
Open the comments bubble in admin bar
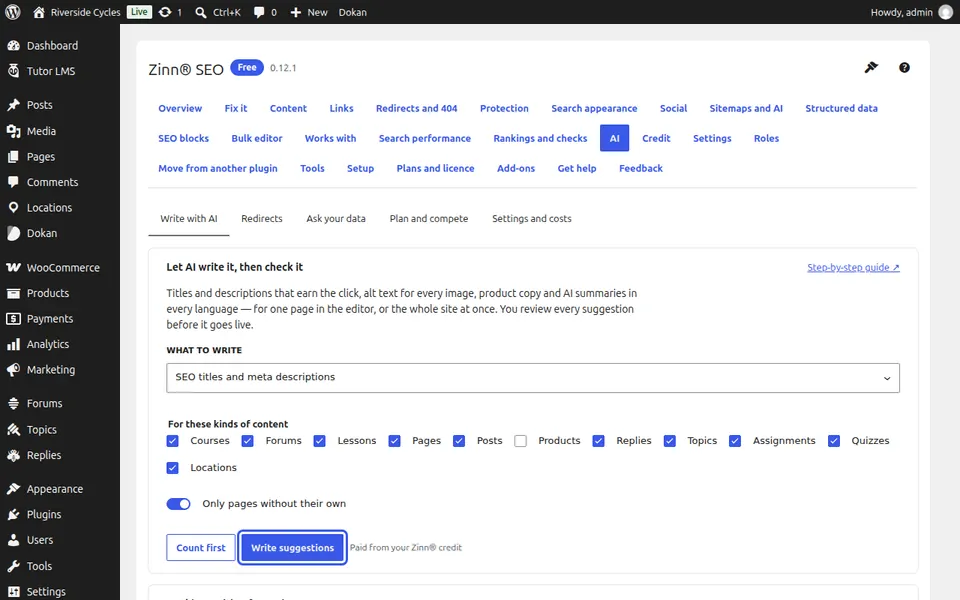coord(259,12)
